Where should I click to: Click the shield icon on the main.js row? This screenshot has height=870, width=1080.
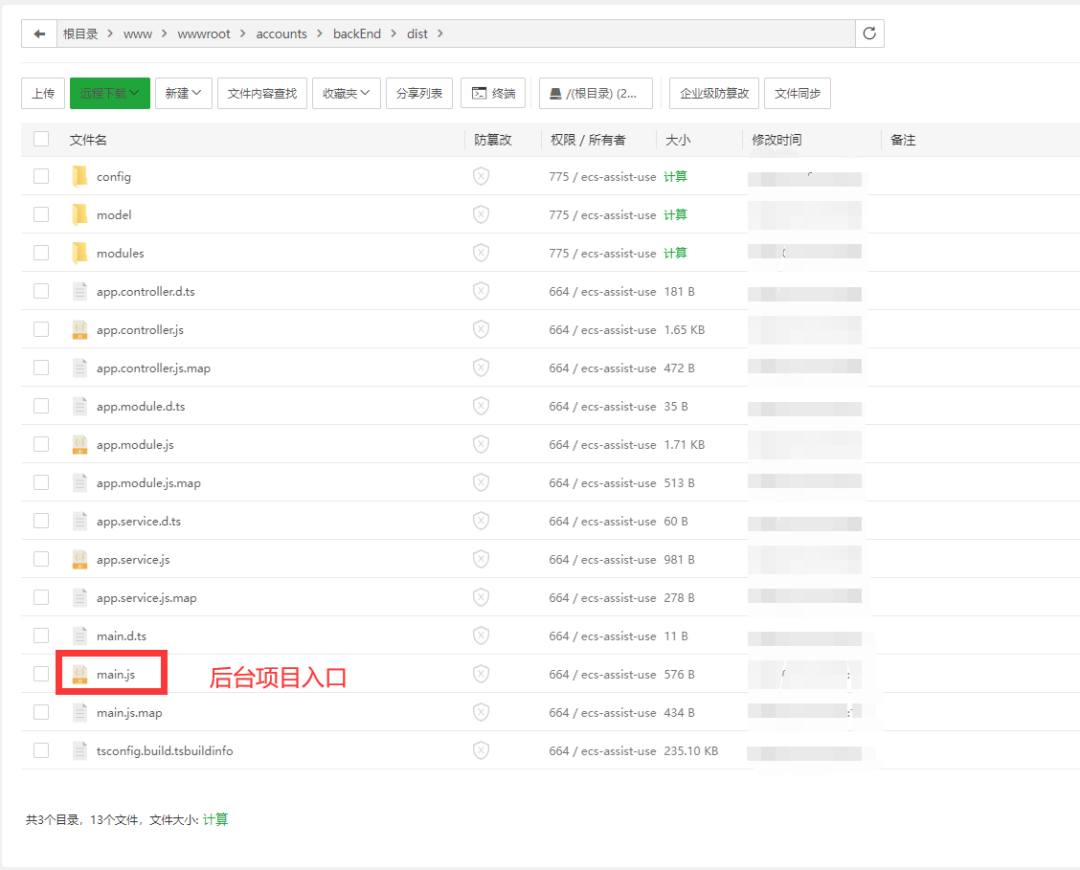coord(481,673)
